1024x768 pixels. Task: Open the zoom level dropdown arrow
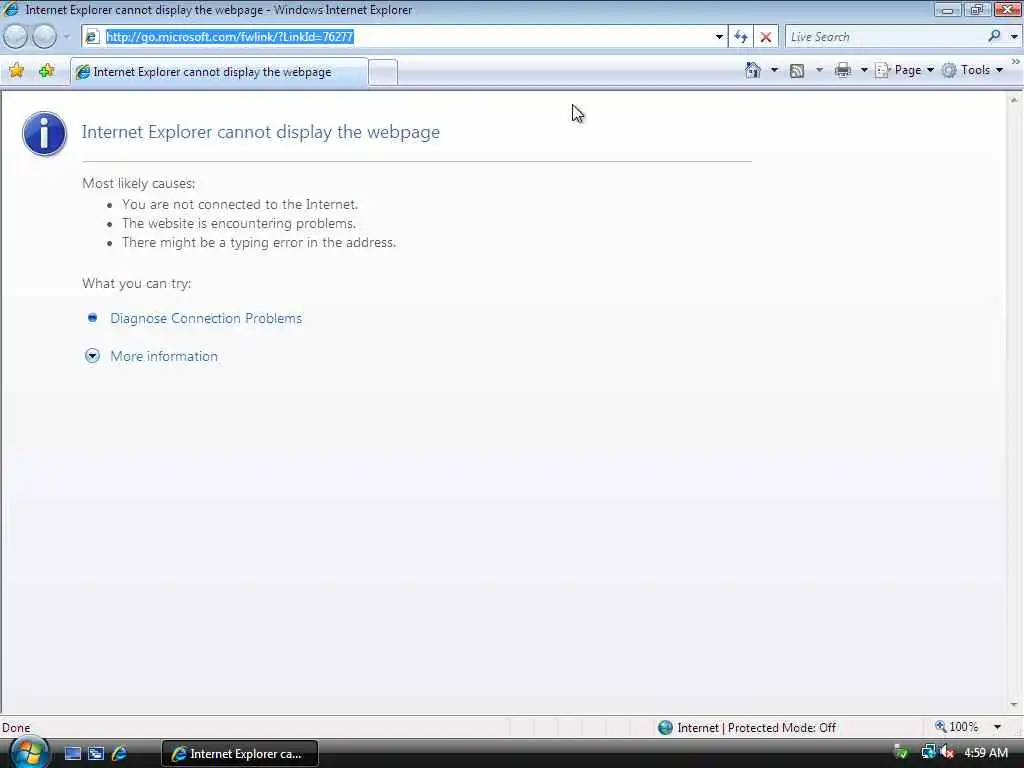coord(997,727)
